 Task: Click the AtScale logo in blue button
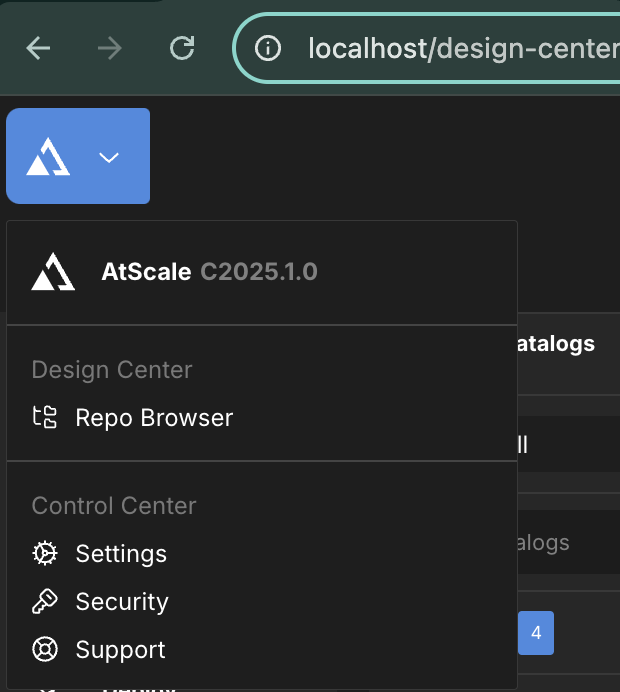click(x=48, y=157)
